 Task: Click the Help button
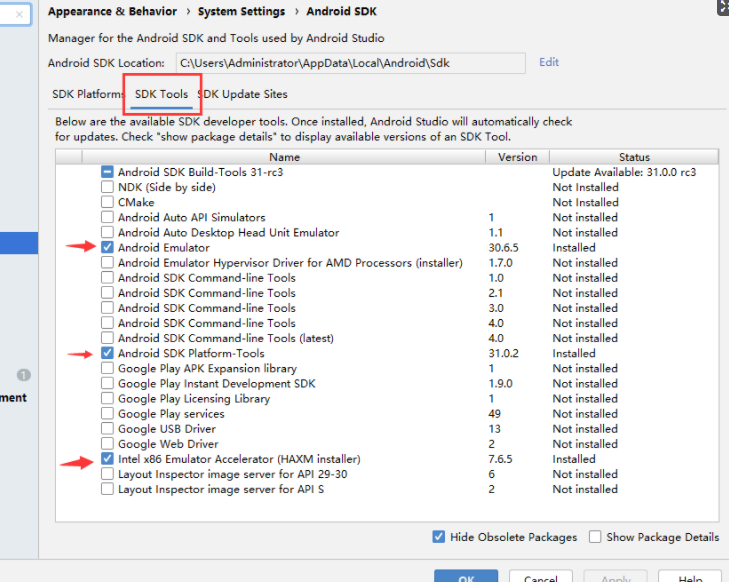[690, 576]
